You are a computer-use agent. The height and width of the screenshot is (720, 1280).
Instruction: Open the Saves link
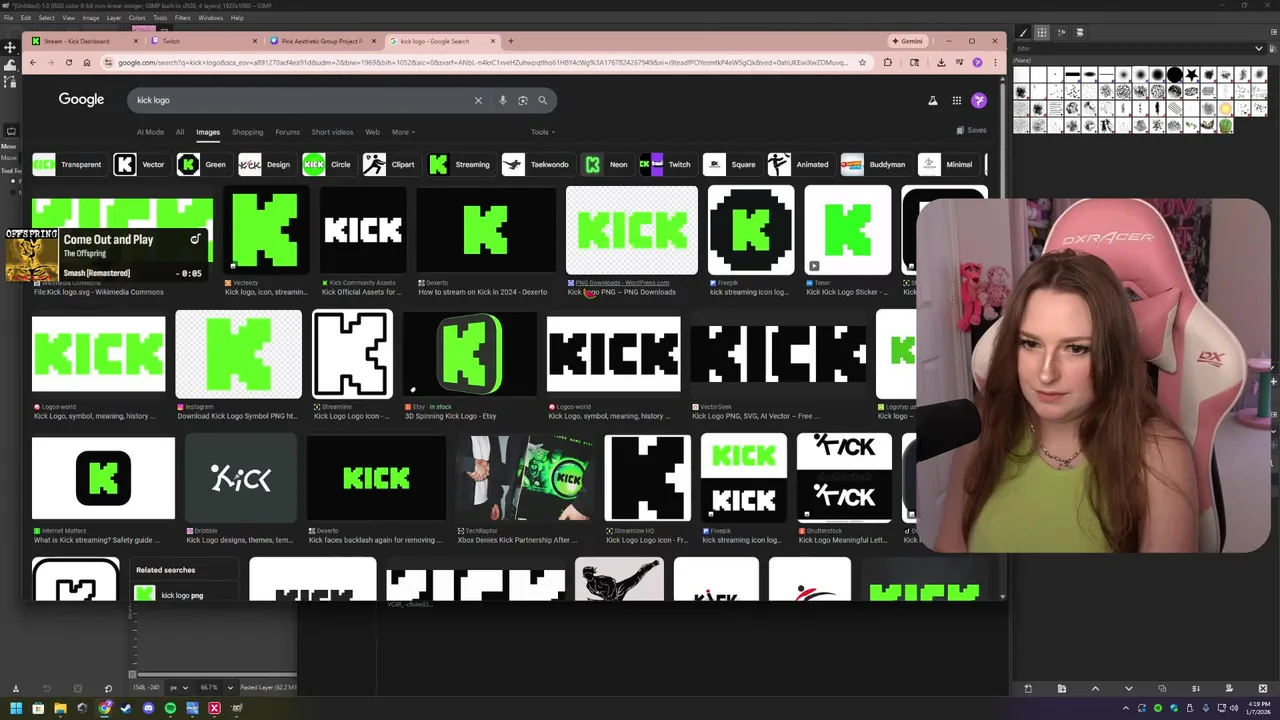click(971, 130)
